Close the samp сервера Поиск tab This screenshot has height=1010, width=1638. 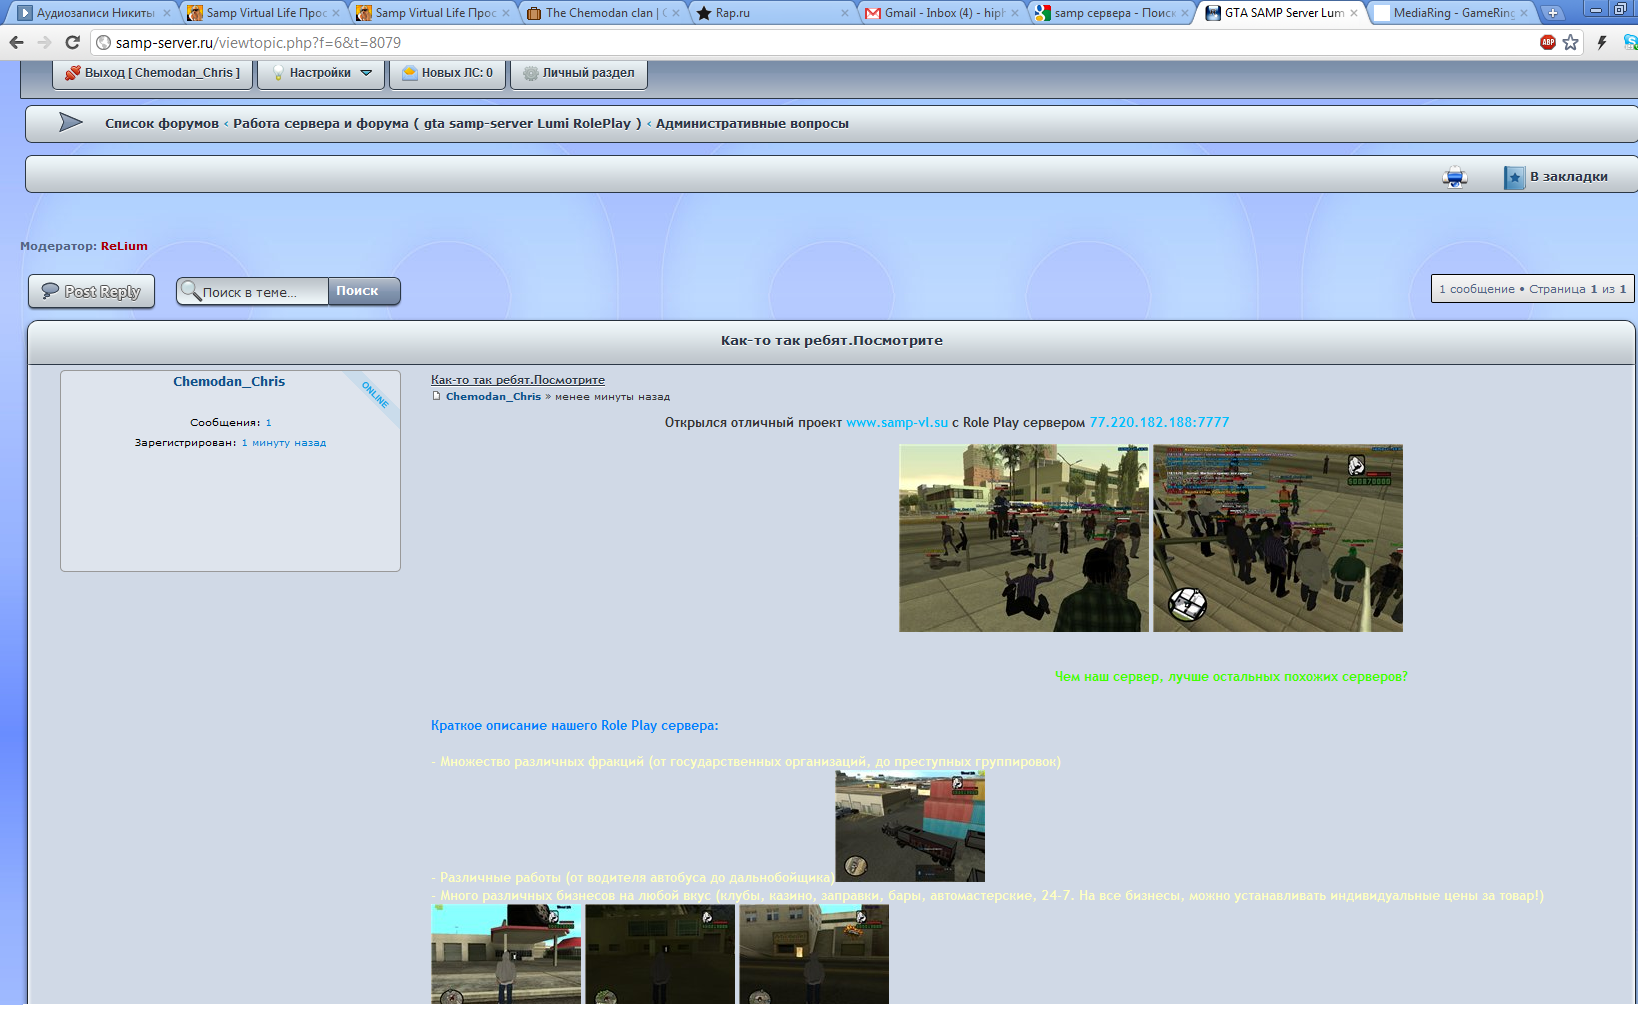[1185, 13]
